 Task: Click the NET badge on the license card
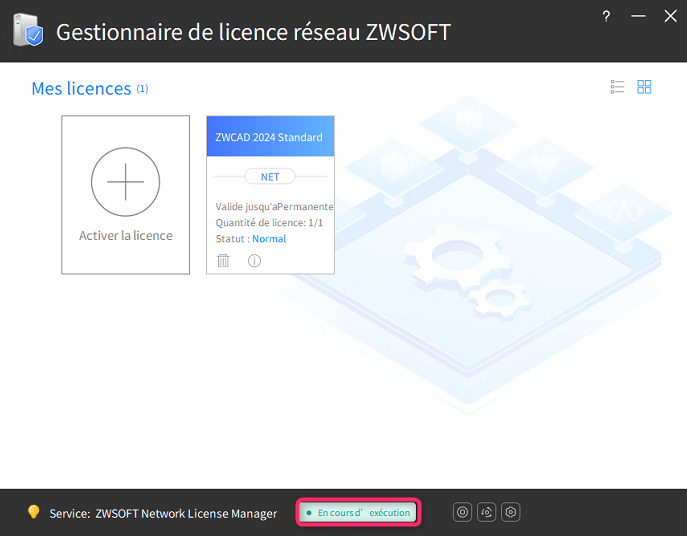pyautogui.click(x=270, y=177)
